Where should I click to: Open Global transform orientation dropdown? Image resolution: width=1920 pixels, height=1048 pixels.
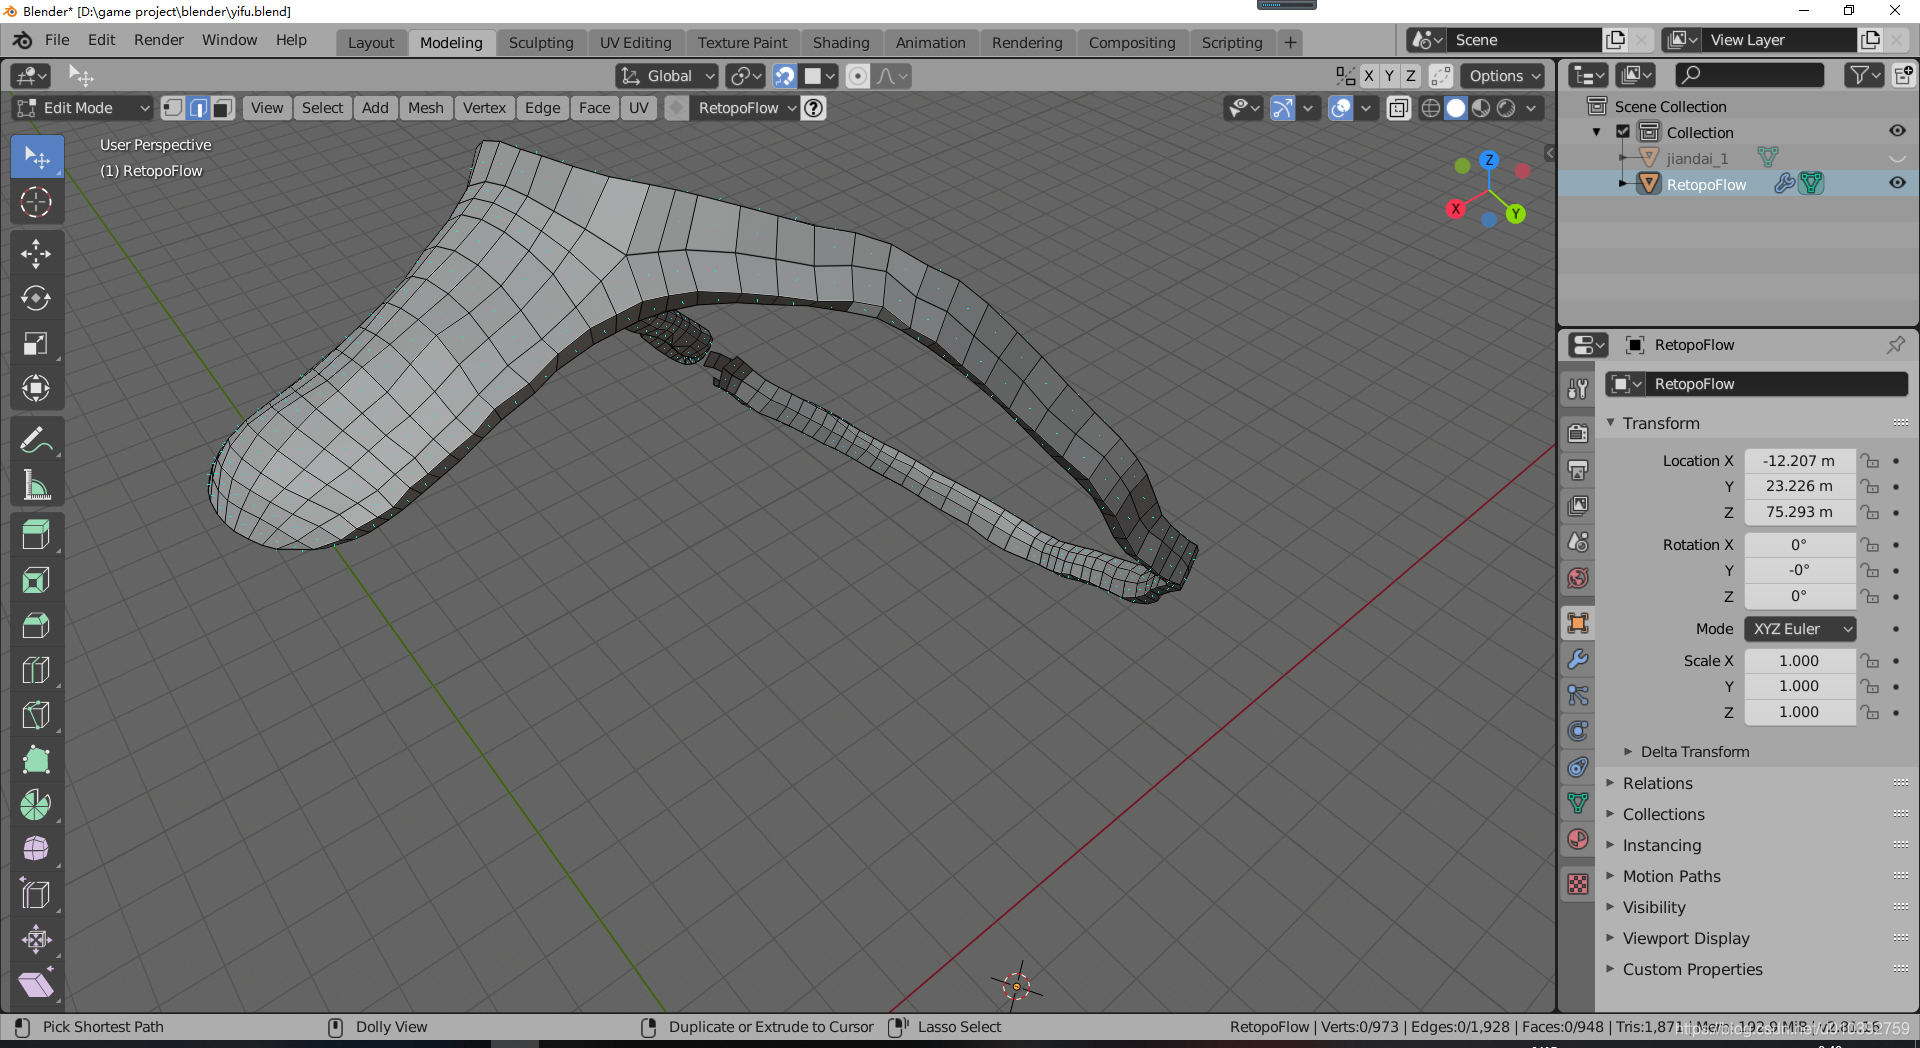667,76
